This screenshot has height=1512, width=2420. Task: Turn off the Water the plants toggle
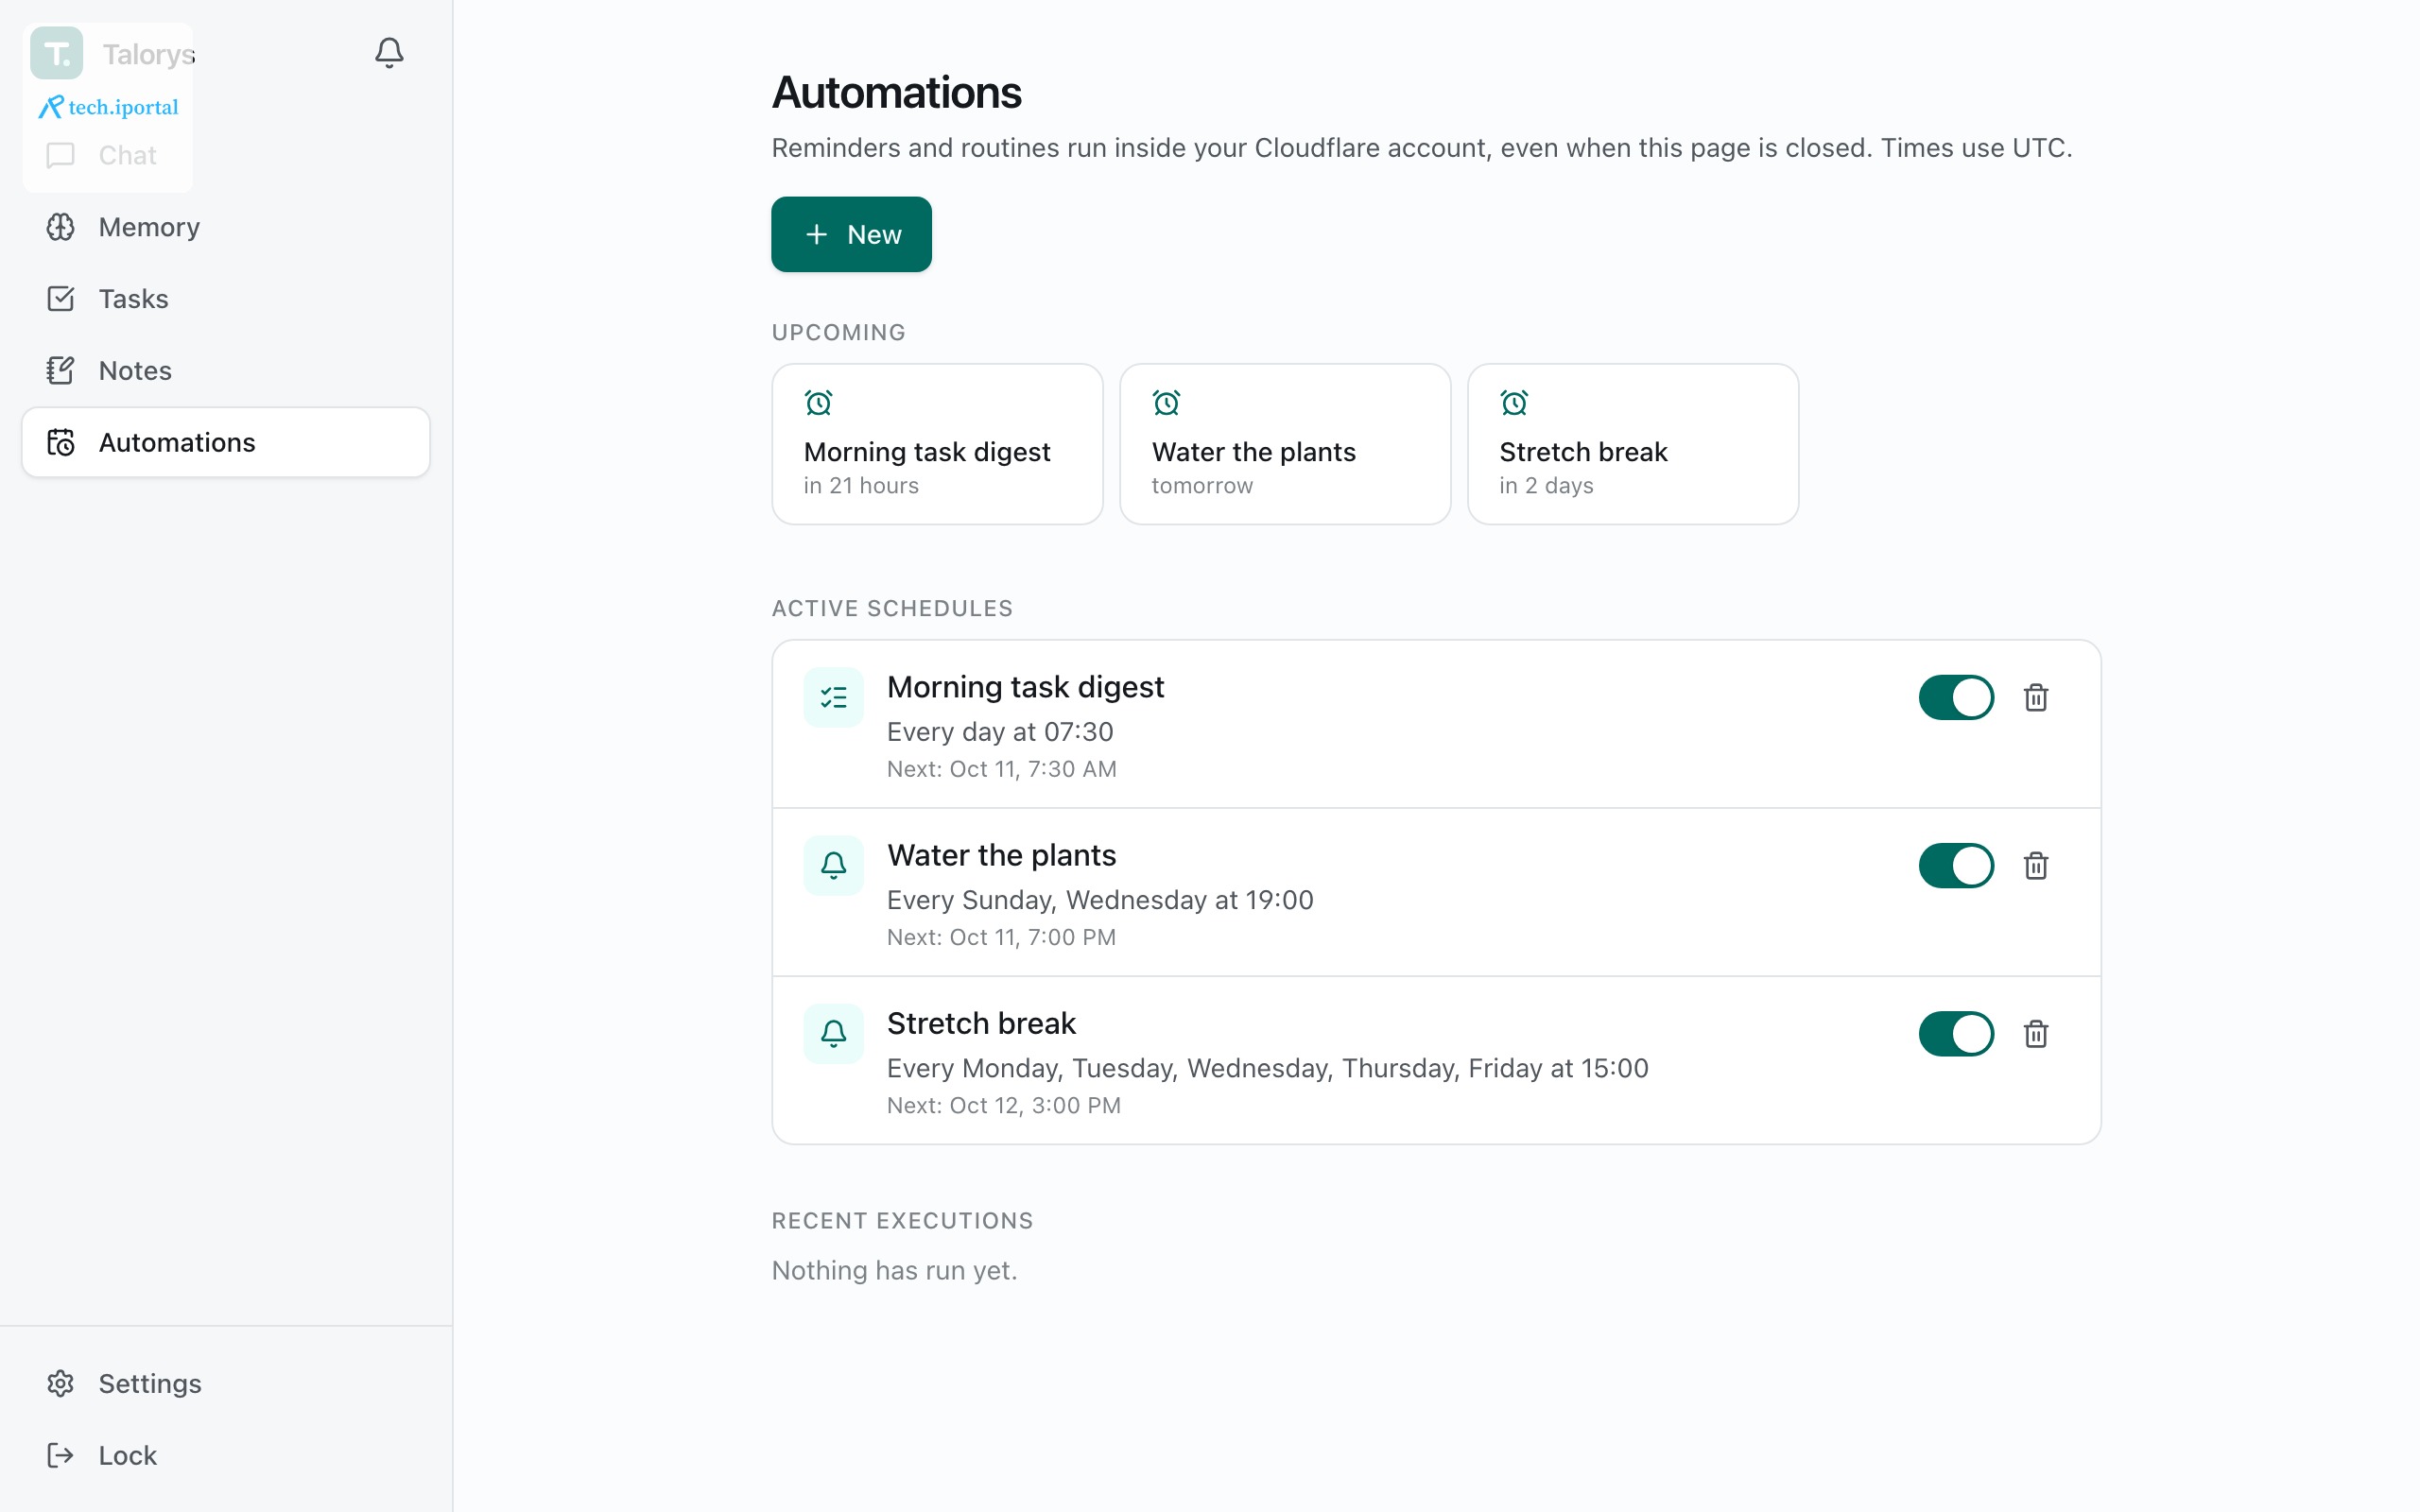pos(1956,865)
